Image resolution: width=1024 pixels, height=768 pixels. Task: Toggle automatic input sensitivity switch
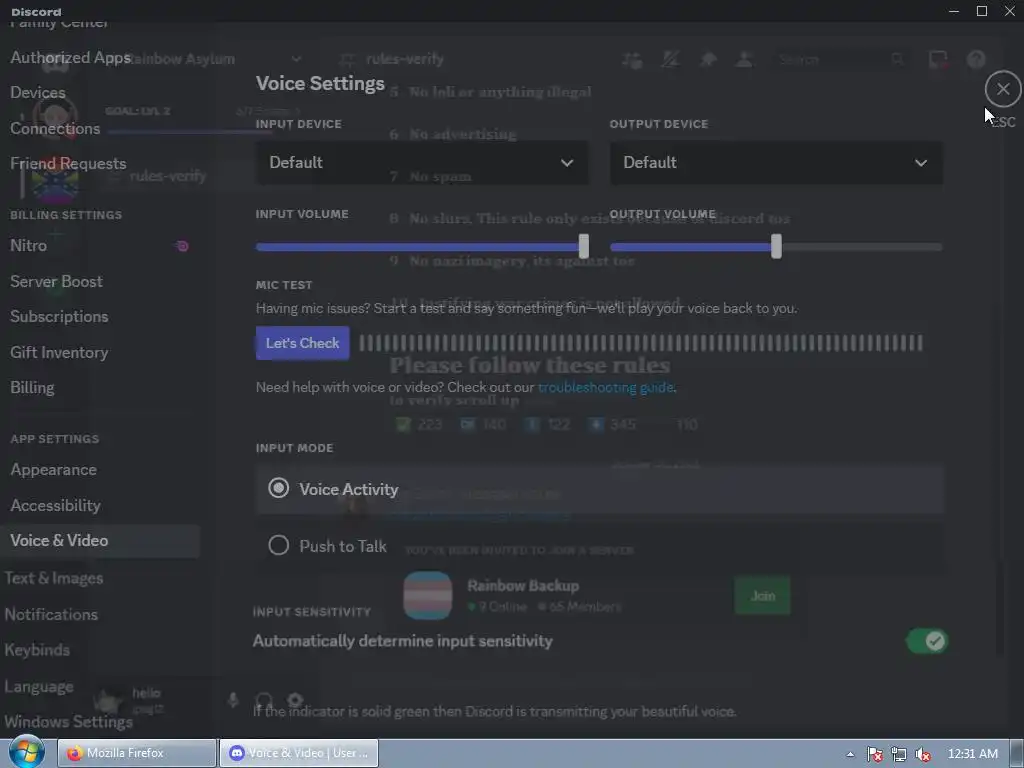[927, 641]
